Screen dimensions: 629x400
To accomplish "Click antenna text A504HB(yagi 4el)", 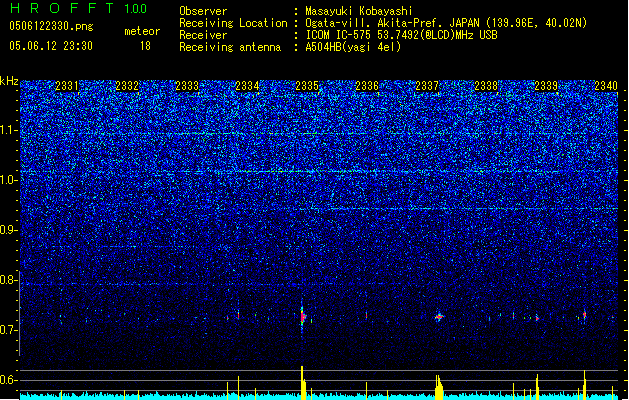I will 353,47.
